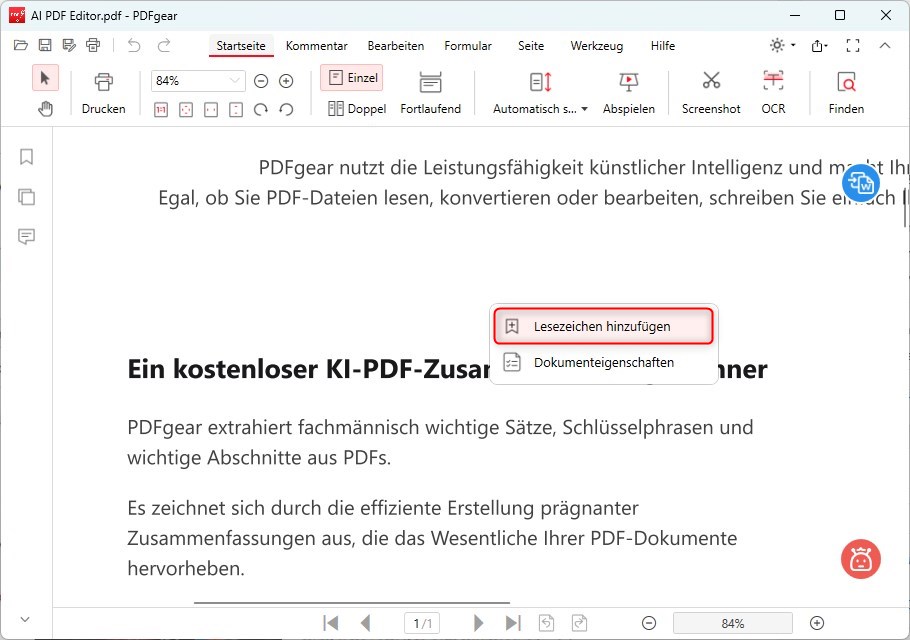
Task: Open the comments sidebar panel
Action: [26, 236]
